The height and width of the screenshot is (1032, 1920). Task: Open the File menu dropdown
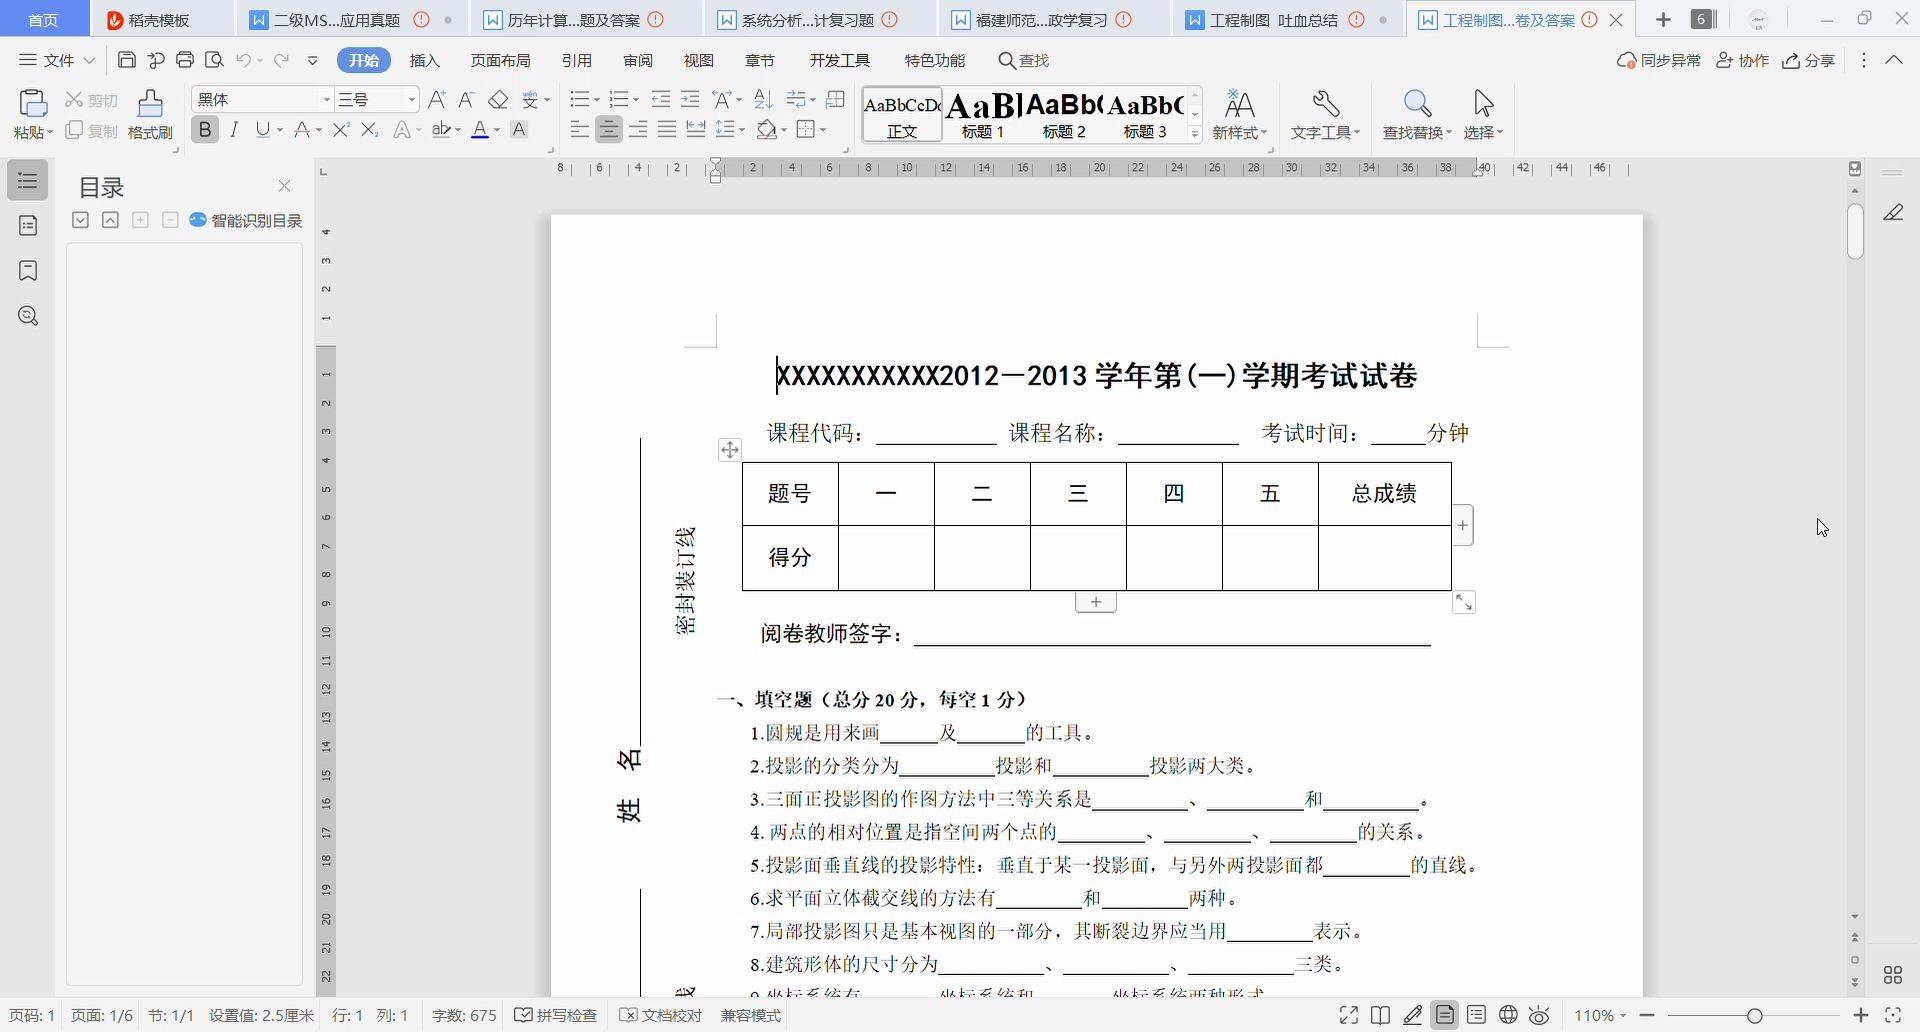pyautogui.click(x=58, y=60)
